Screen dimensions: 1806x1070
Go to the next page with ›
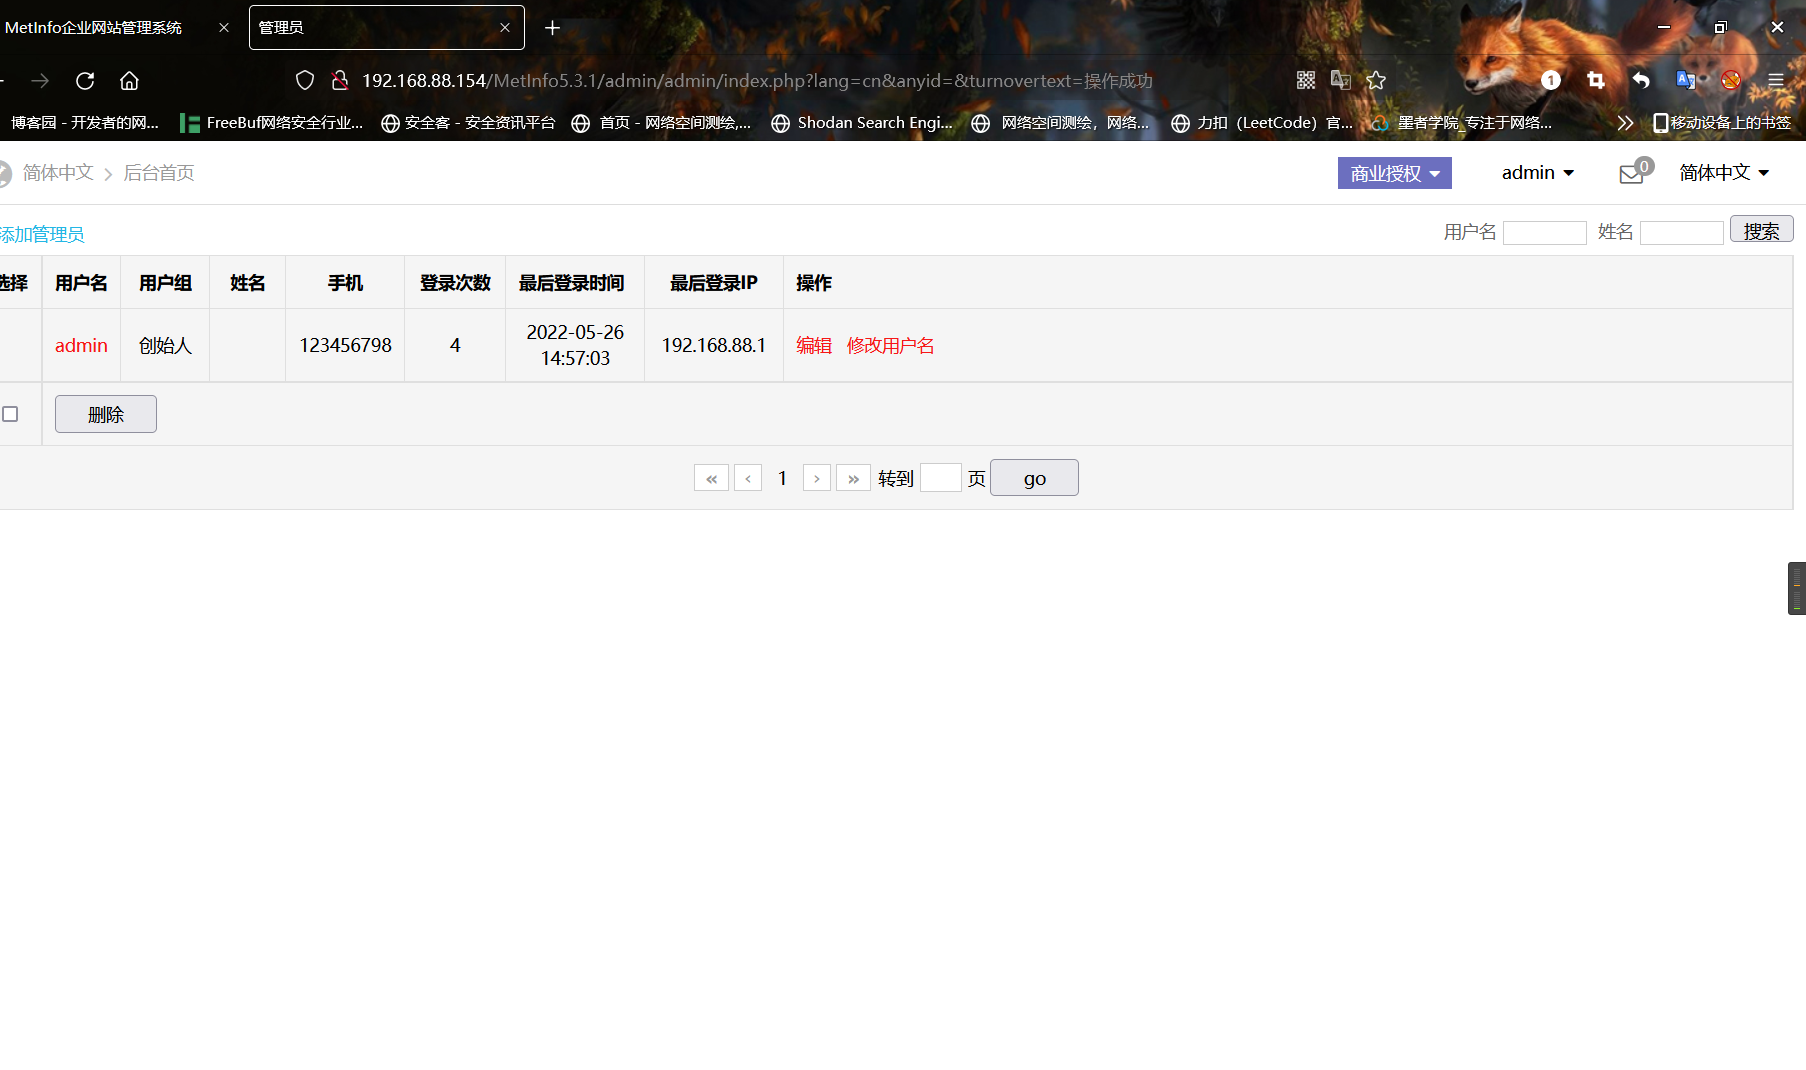point(817,478)
